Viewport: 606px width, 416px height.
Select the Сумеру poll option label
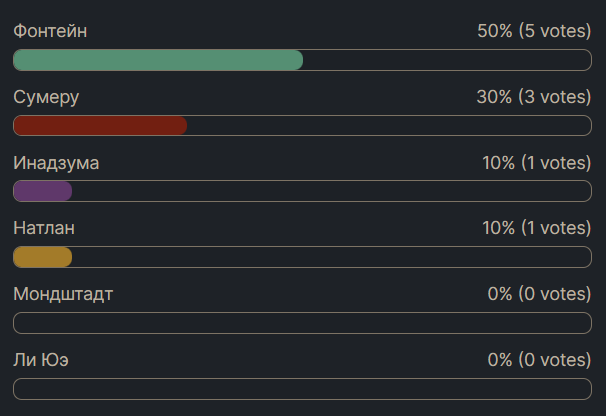(46, 97)
